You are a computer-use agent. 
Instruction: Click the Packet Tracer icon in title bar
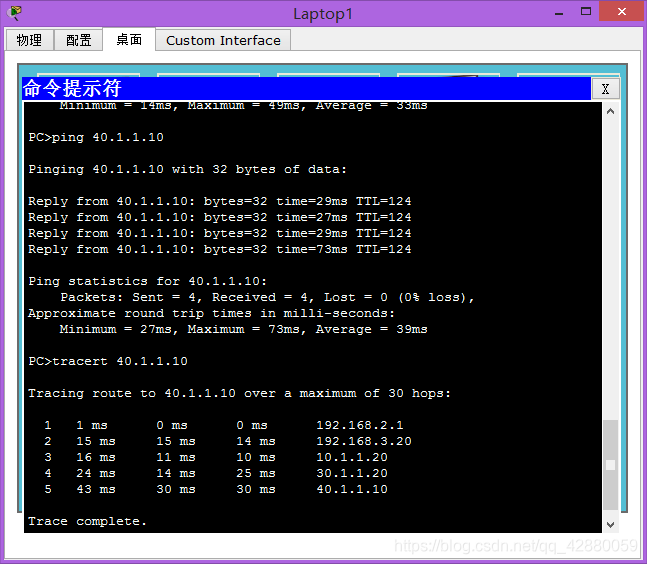[14, 13]
